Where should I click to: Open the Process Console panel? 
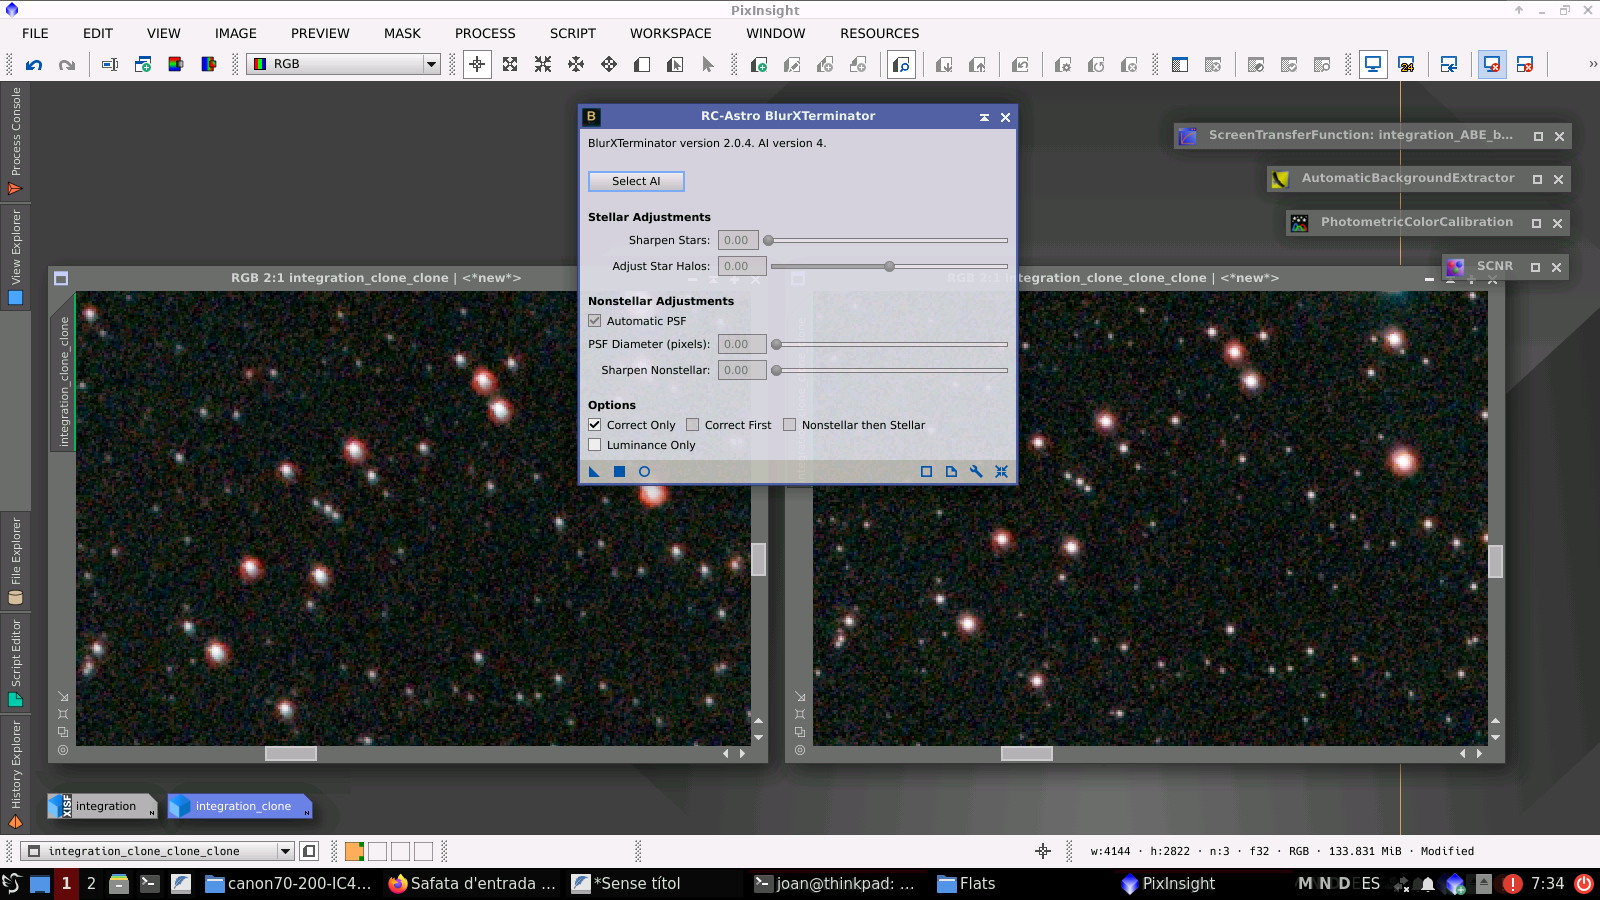15,140
